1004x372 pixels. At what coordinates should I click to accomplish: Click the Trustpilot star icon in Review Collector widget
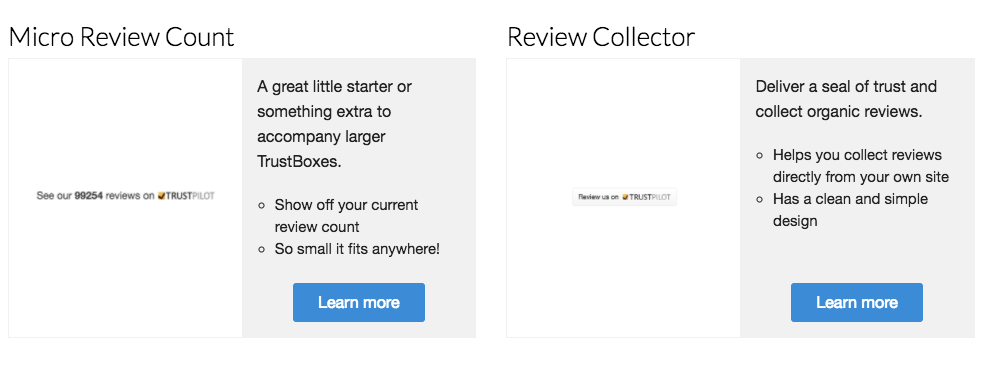[x=625, y=197]
